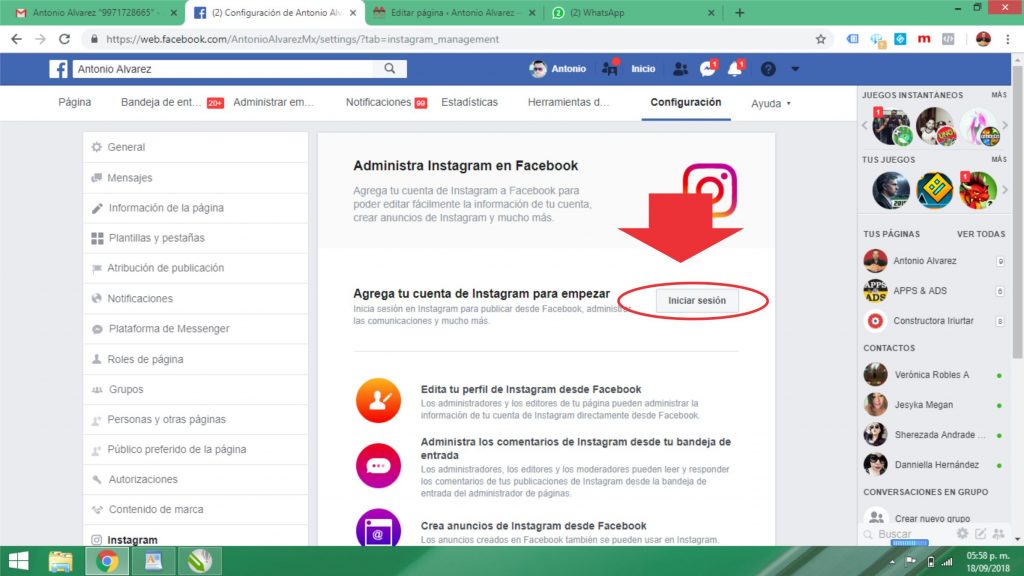Click the Iniciar sesión button
Screen dimensions: 1024x576
point(697,300)
